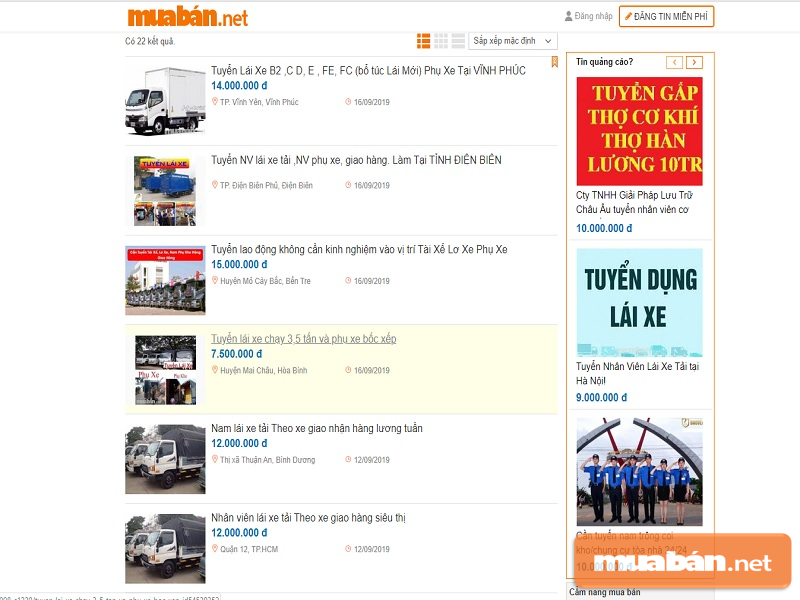Click clock icon of Hòa Bình listing date
800x600 pixels.
pos(348,370)
